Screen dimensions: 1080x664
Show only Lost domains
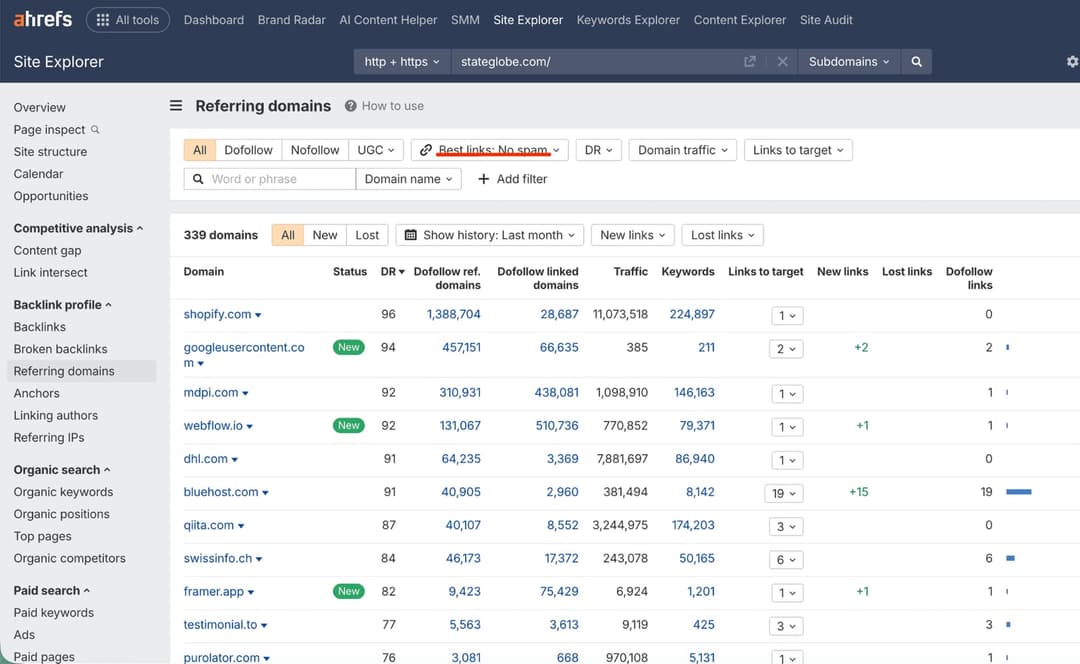(367, 235)
